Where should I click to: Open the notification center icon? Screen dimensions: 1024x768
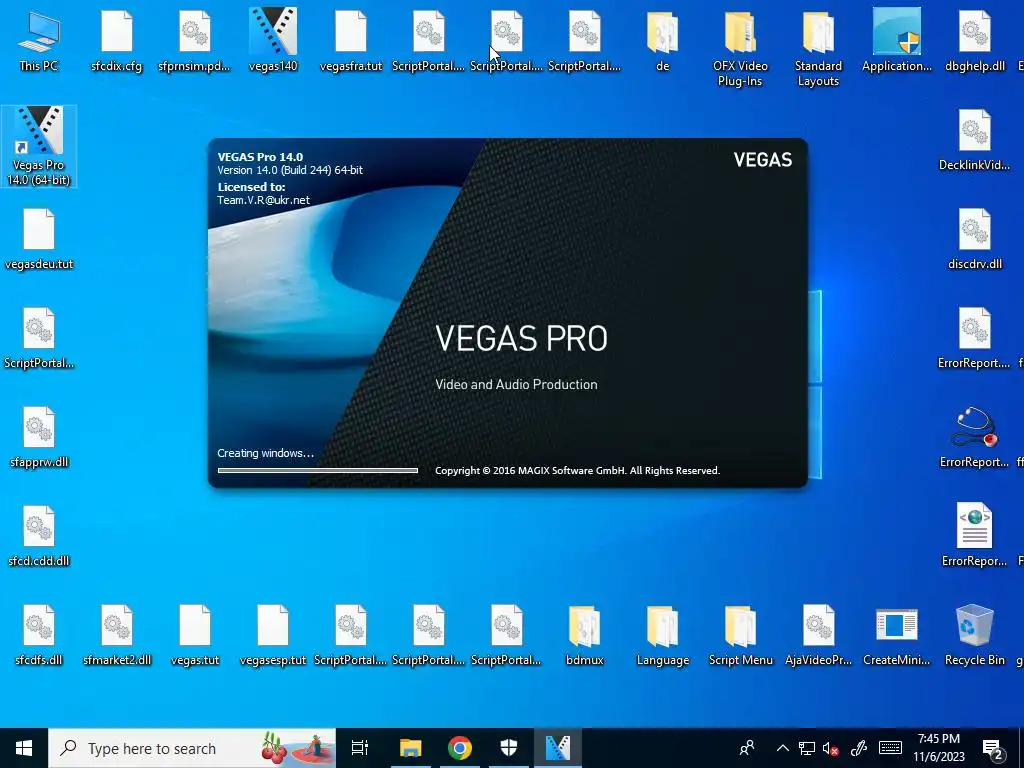993,749
